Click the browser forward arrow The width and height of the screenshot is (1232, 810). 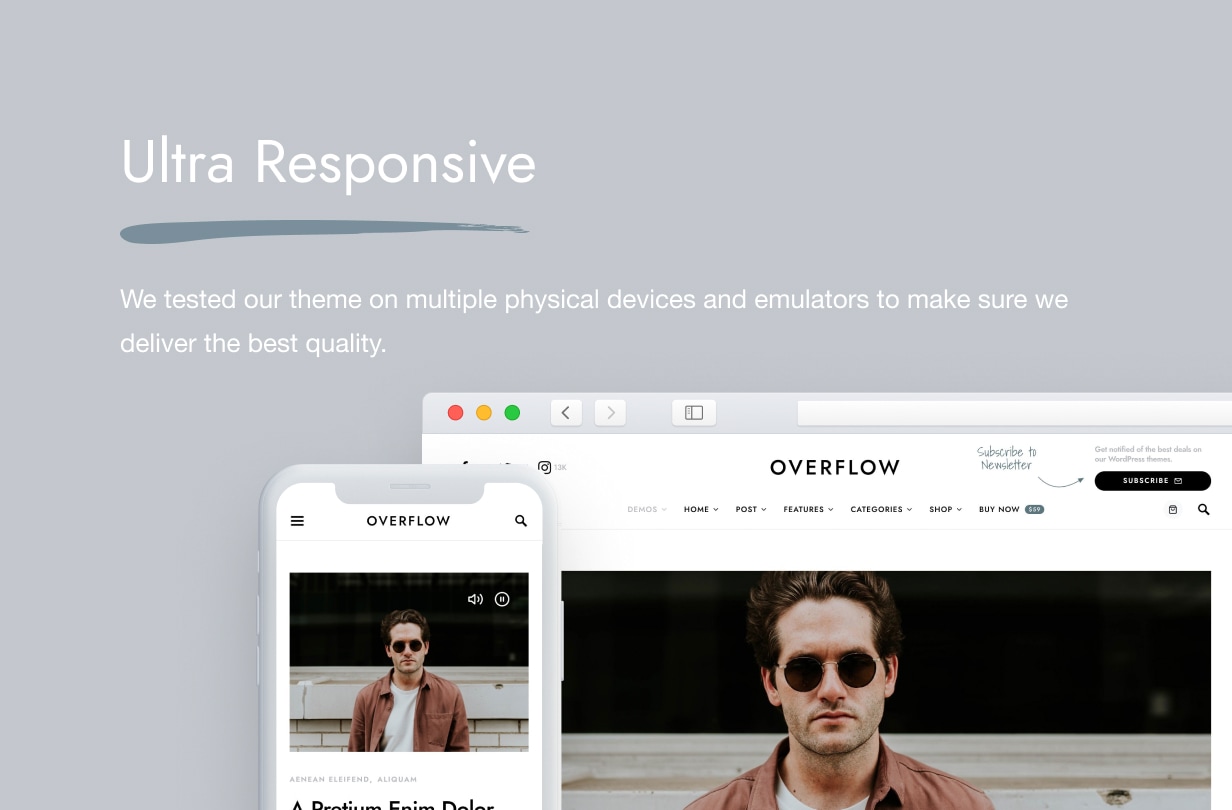610,412
